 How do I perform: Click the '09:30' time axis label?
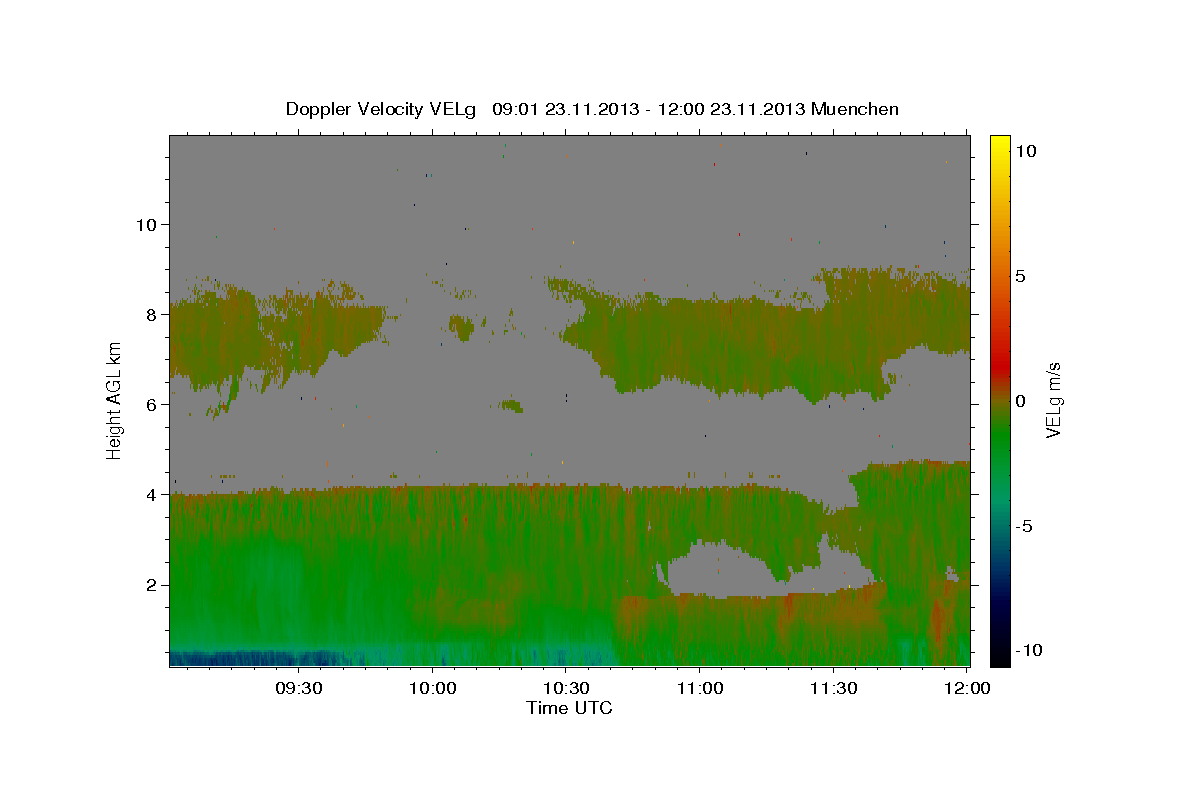coord(299,688)
